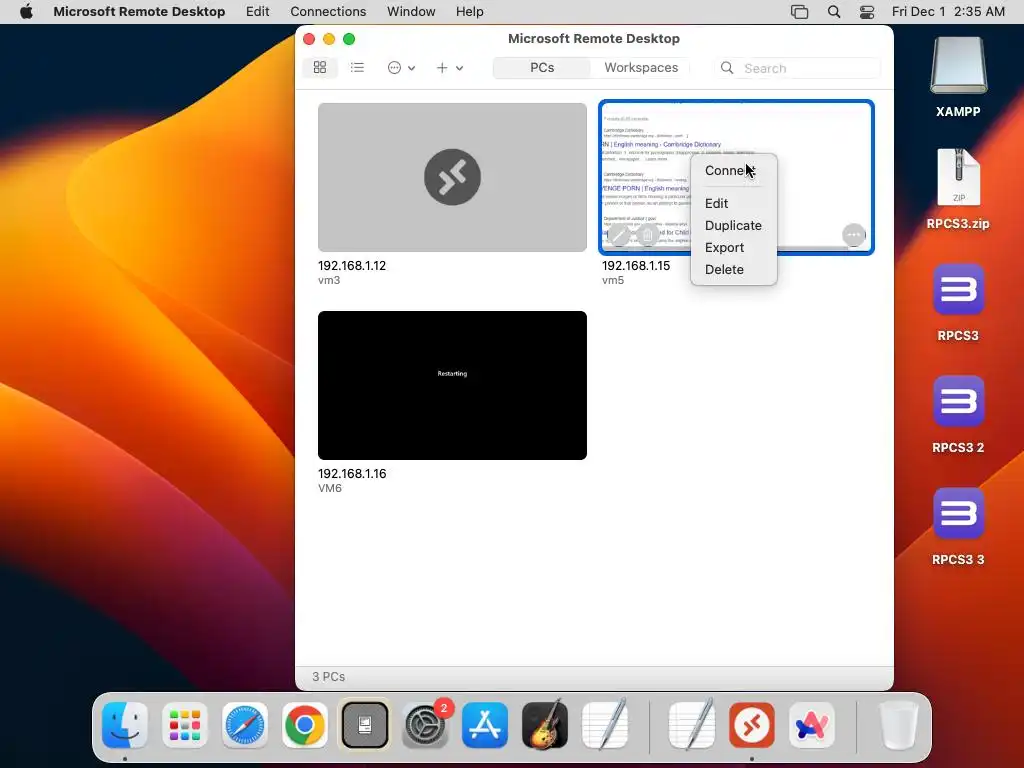Open Launchpad from the Dock
This screenshot has height=768, width=1024.
click(185, 725)
